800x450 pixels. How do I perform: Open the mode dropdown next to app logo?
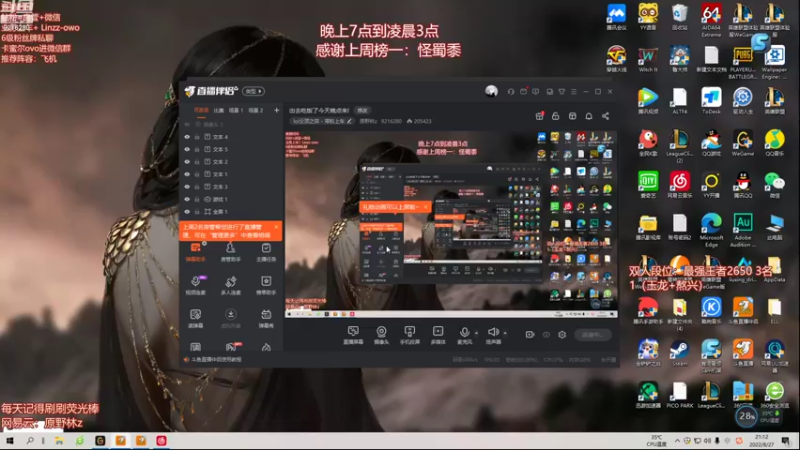tap(254, 91)
